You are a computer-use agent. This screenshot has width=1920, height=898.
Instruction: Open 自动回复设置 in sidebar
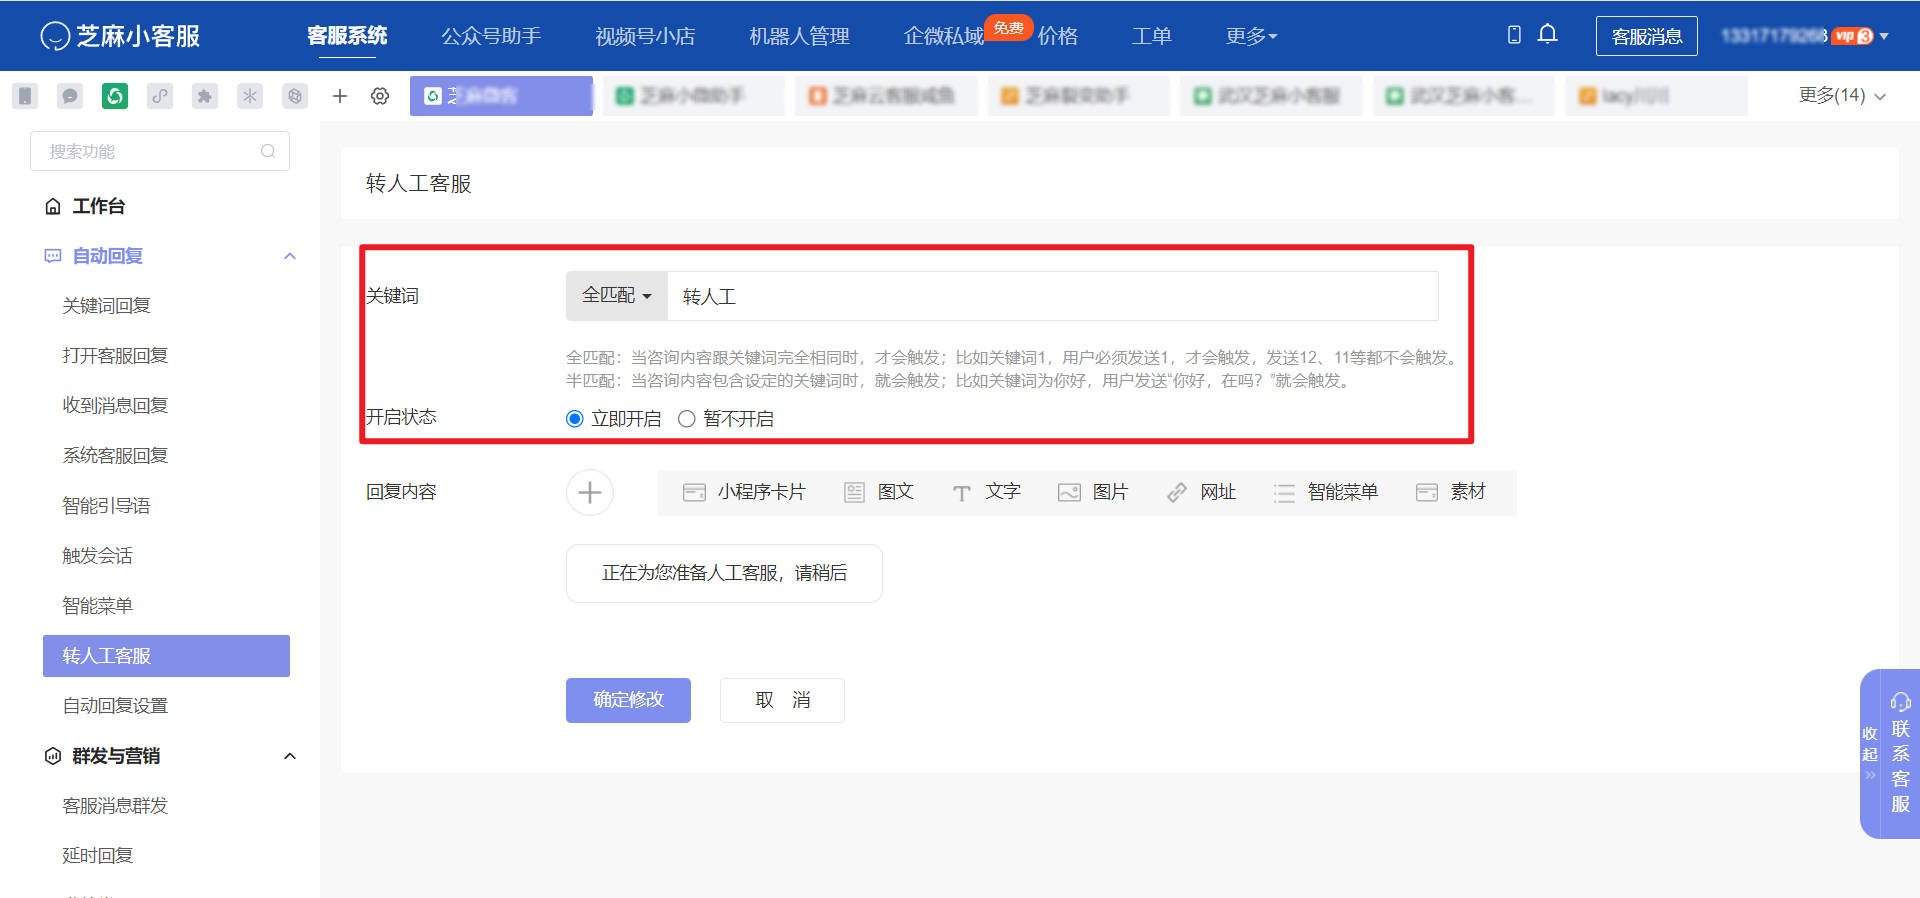pos(115,706)
